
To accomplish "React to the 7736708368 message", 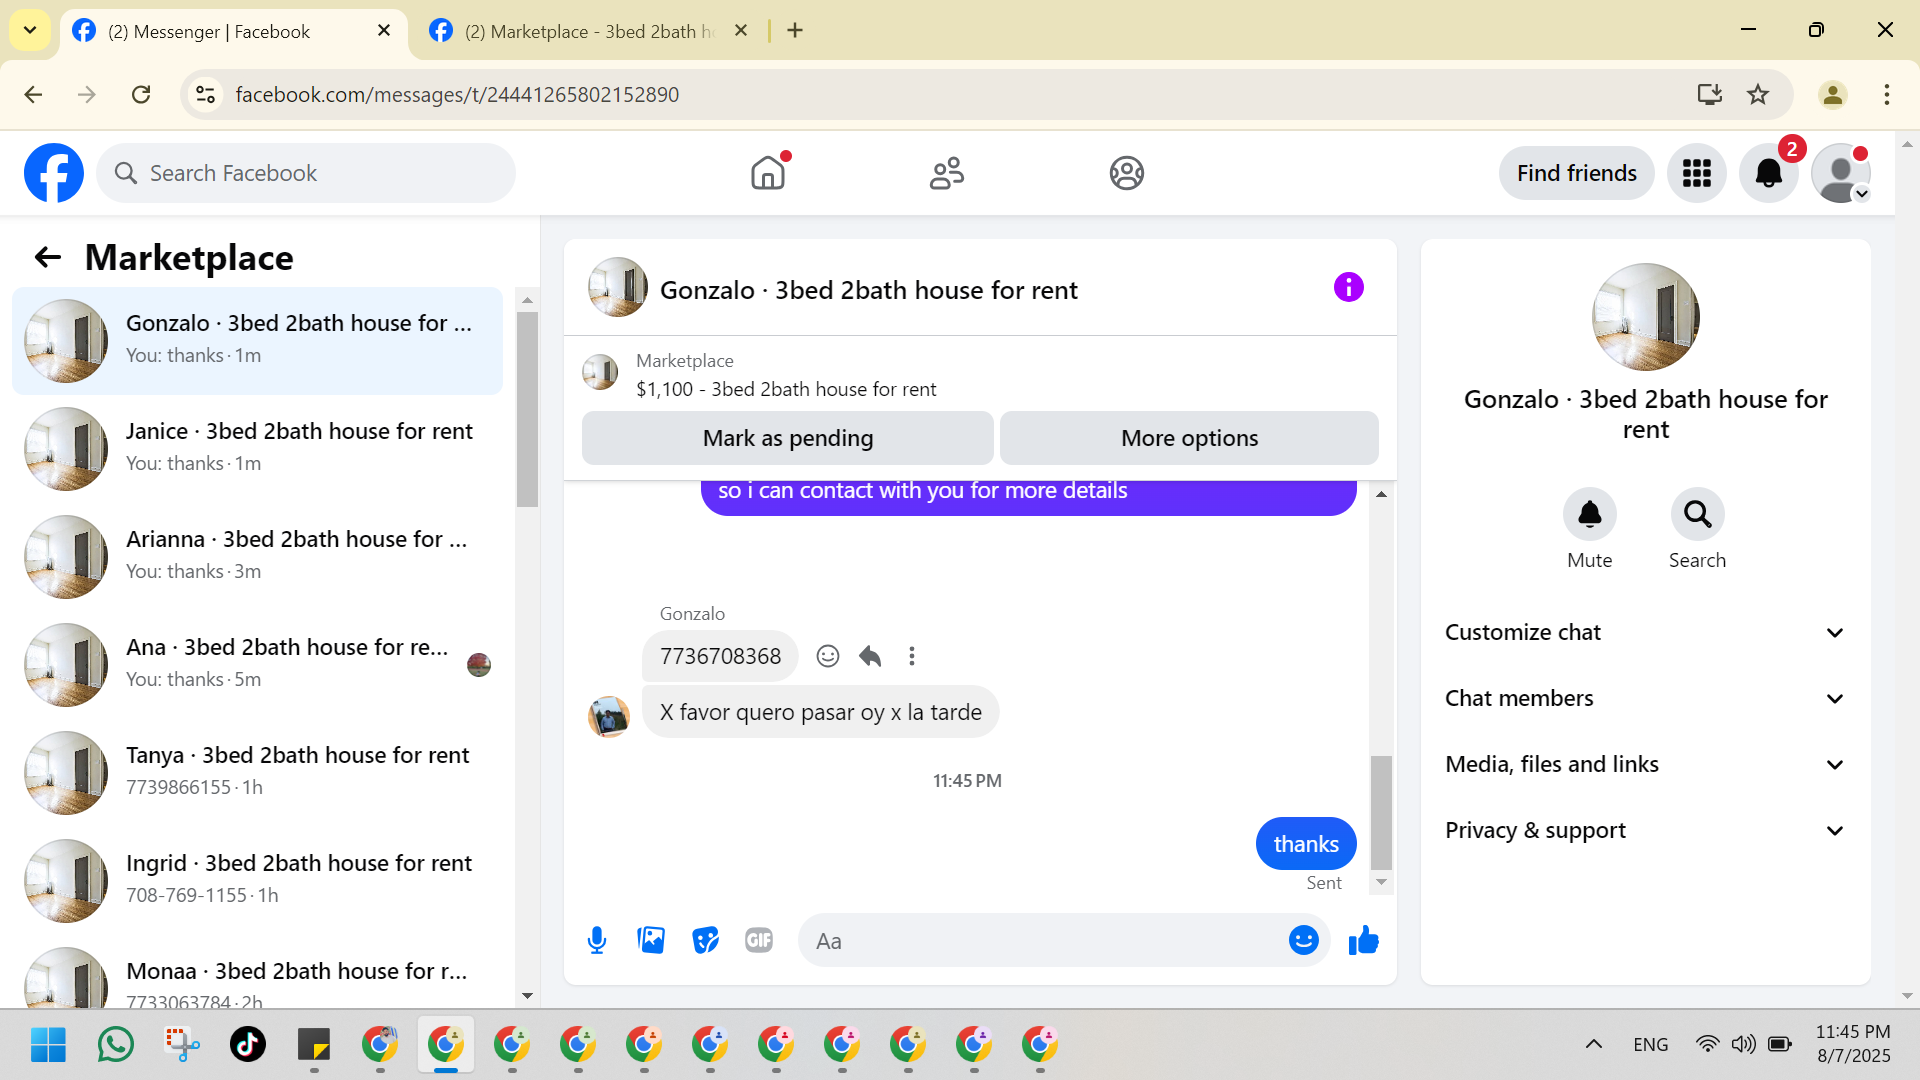I will (x=827, y=656).
